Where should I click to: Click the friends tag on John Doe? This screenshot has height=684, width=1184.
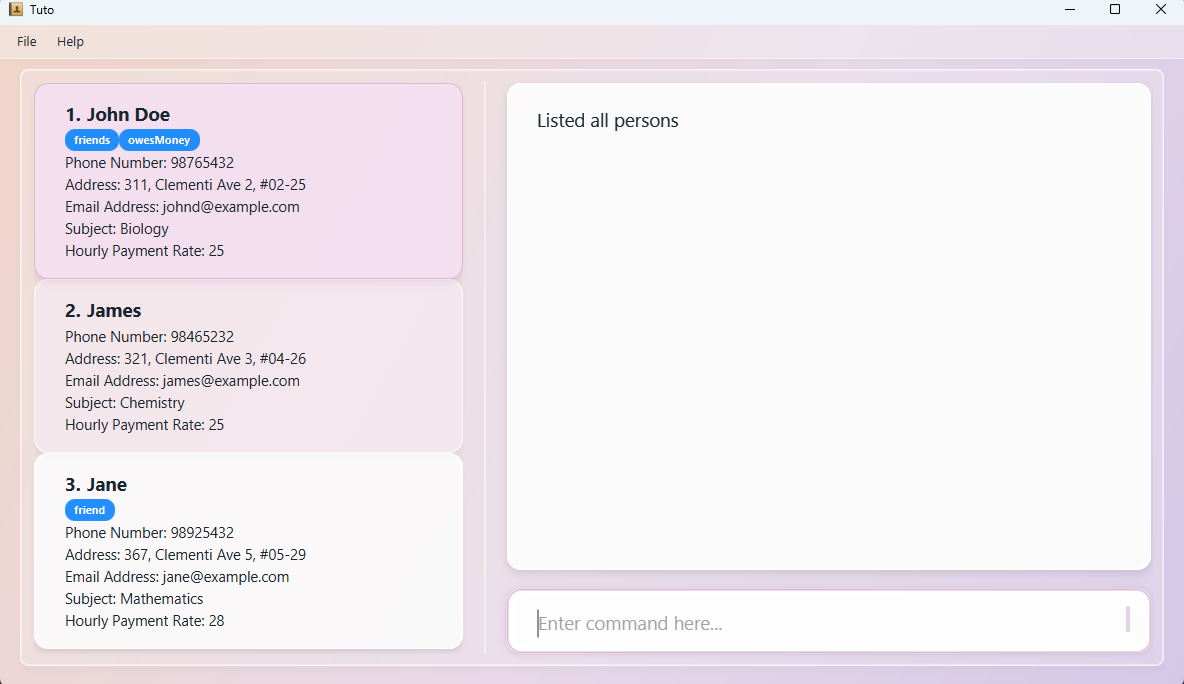click(92, 140)
